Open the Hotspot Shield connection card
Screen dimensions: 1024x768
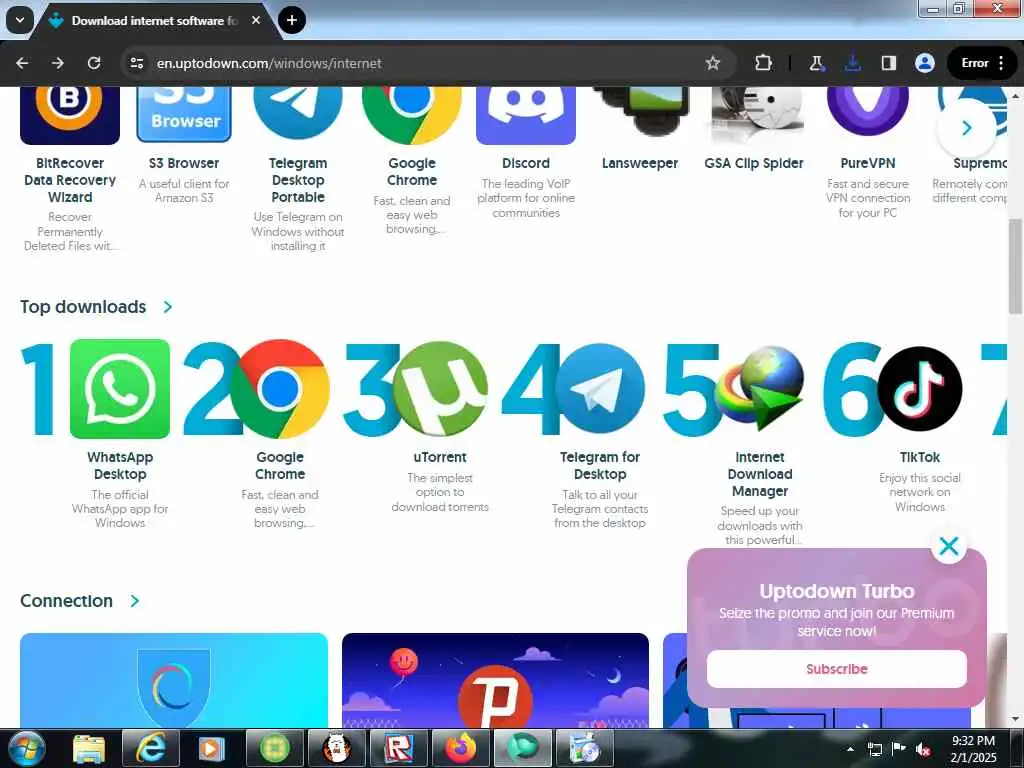(x=174, y=680)
